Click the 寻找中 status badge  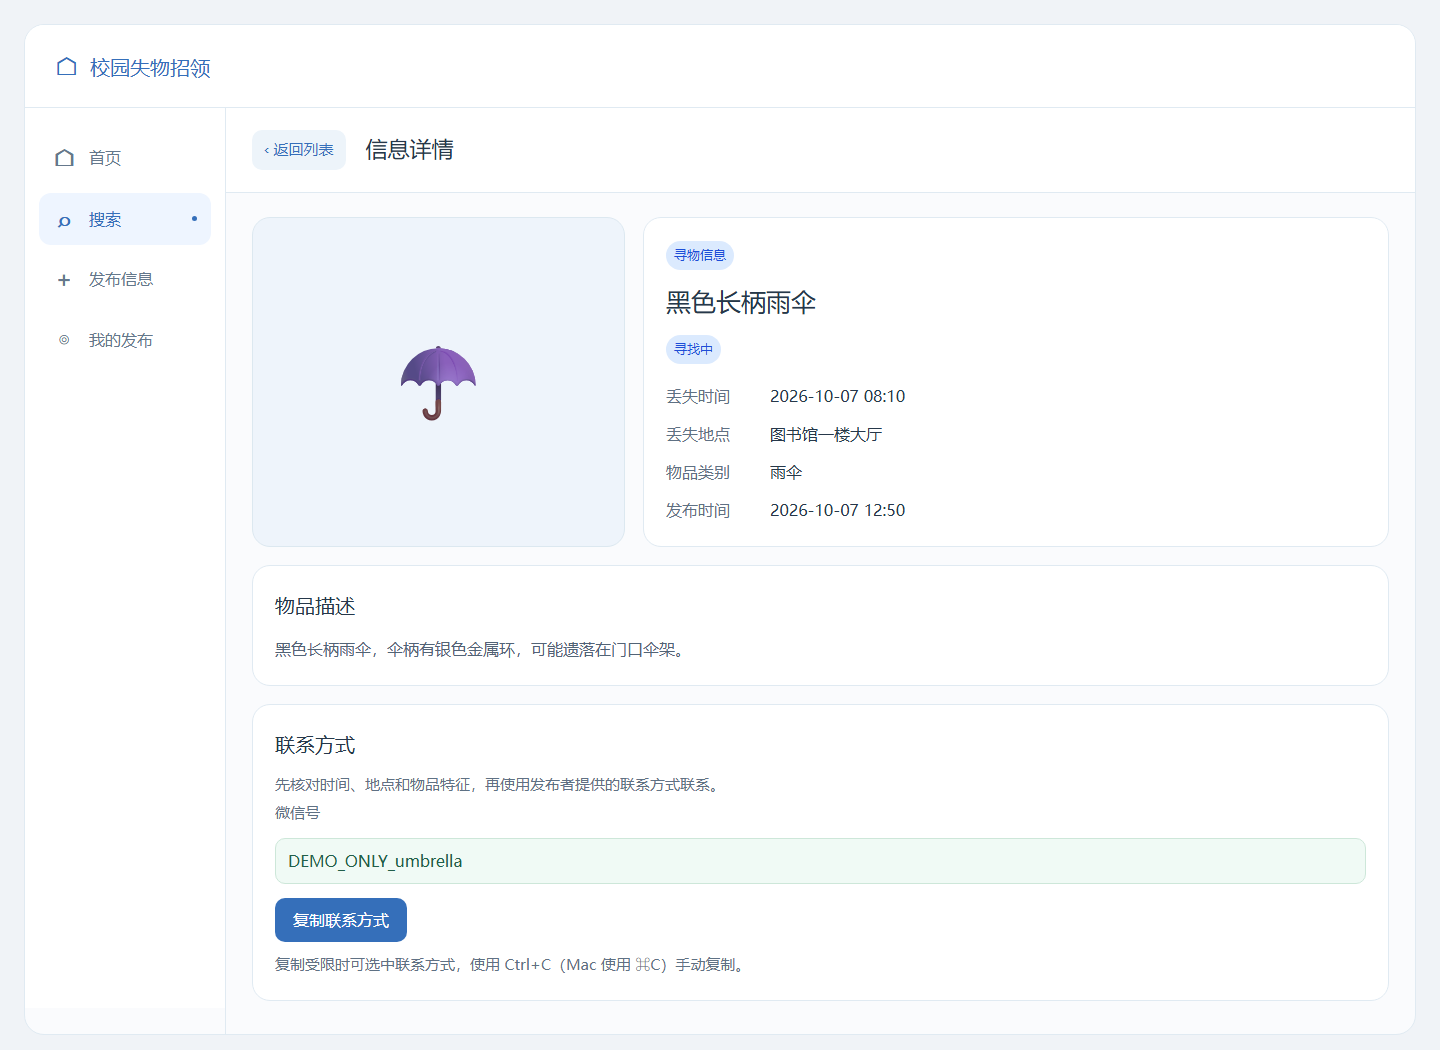[x=693, y=349]
